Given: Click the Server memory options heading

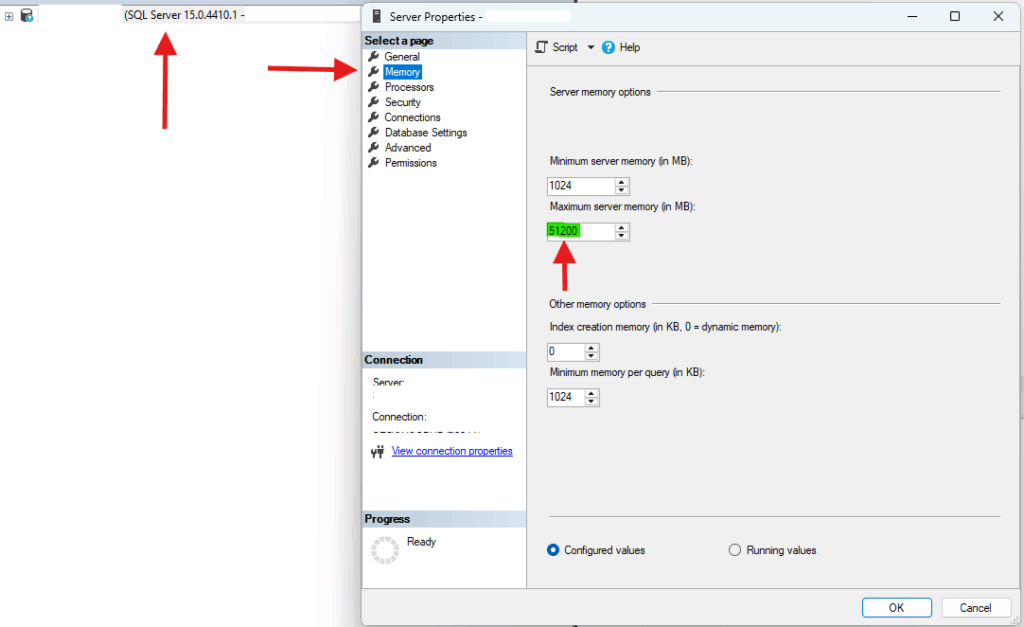Looking at the screenshot, I should tap(600, 92).
